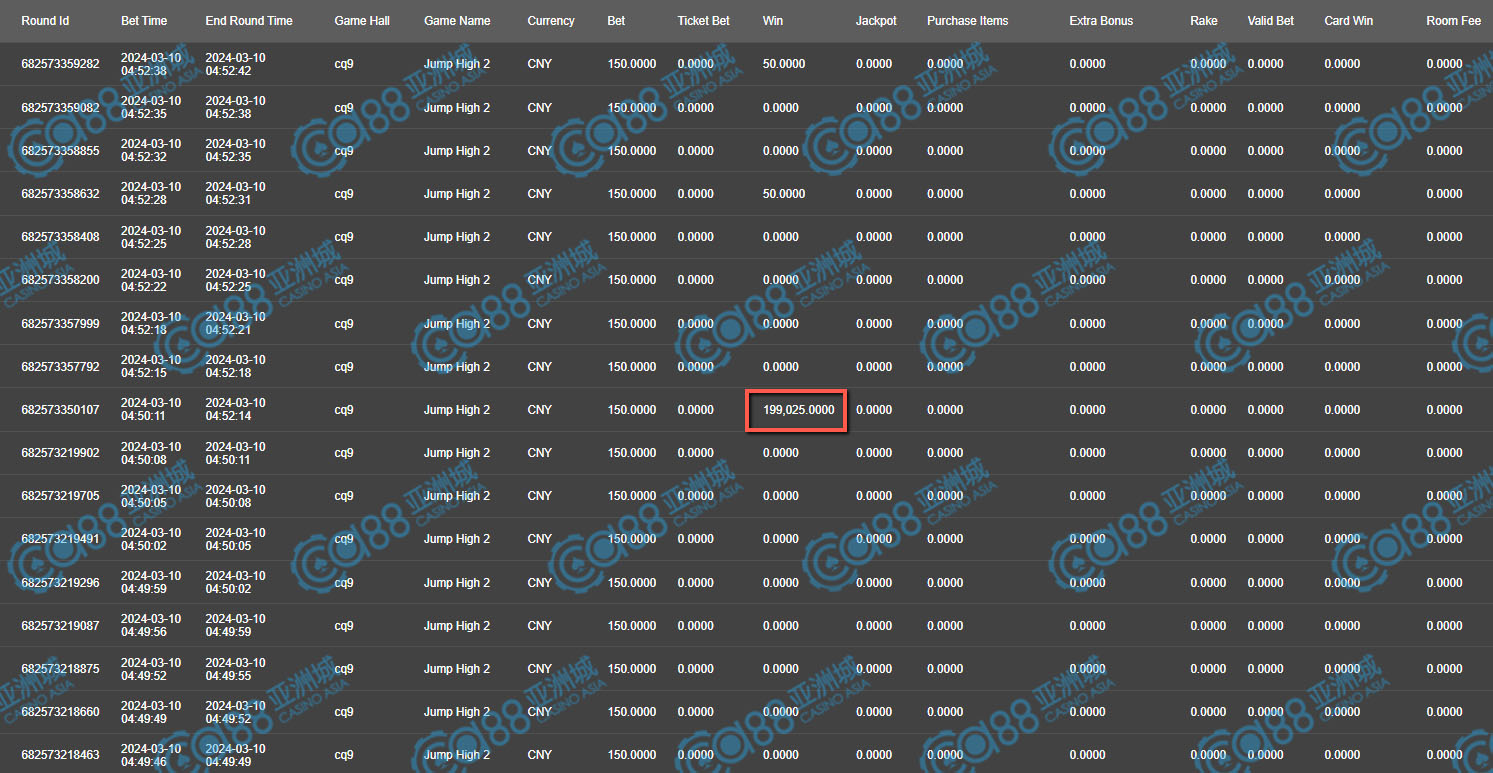This screenshot has height=773, width=1493.
Task: Click room fee 0.0000 in round 682573357792 row
Action: pos(1444,367)
